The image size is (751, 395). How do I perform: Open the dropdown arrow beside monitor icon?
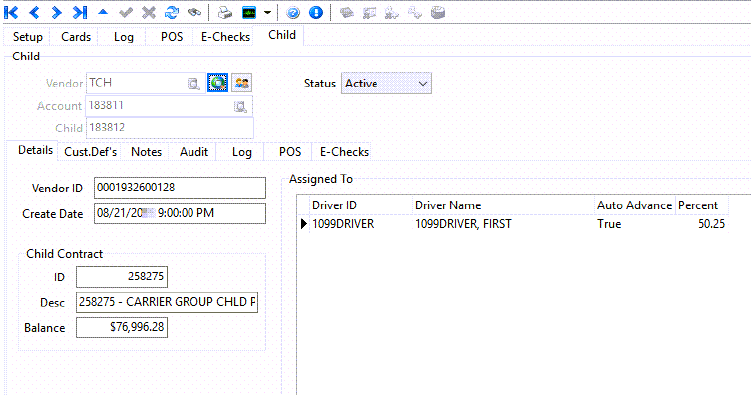268,13
